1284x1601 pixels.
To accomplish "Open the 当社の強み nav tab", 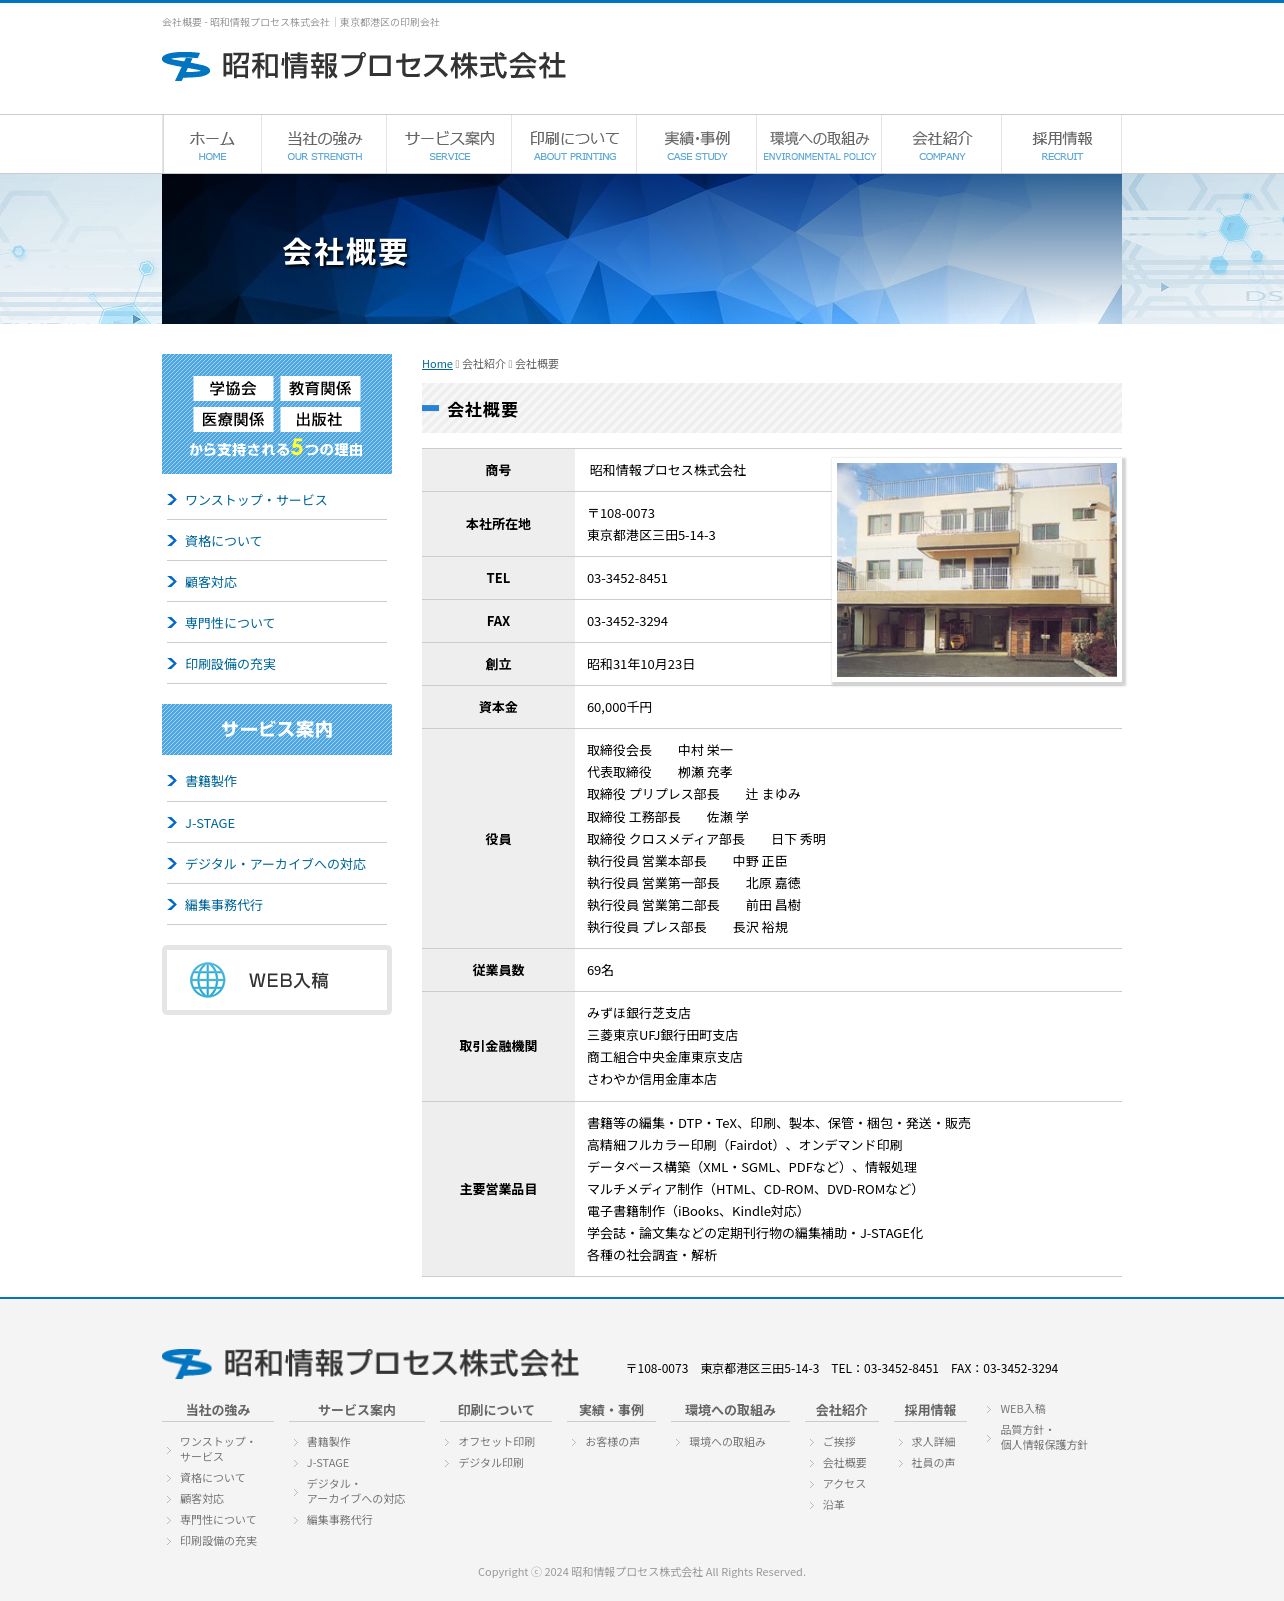I will pyautogui.click(x=324, y=144).
